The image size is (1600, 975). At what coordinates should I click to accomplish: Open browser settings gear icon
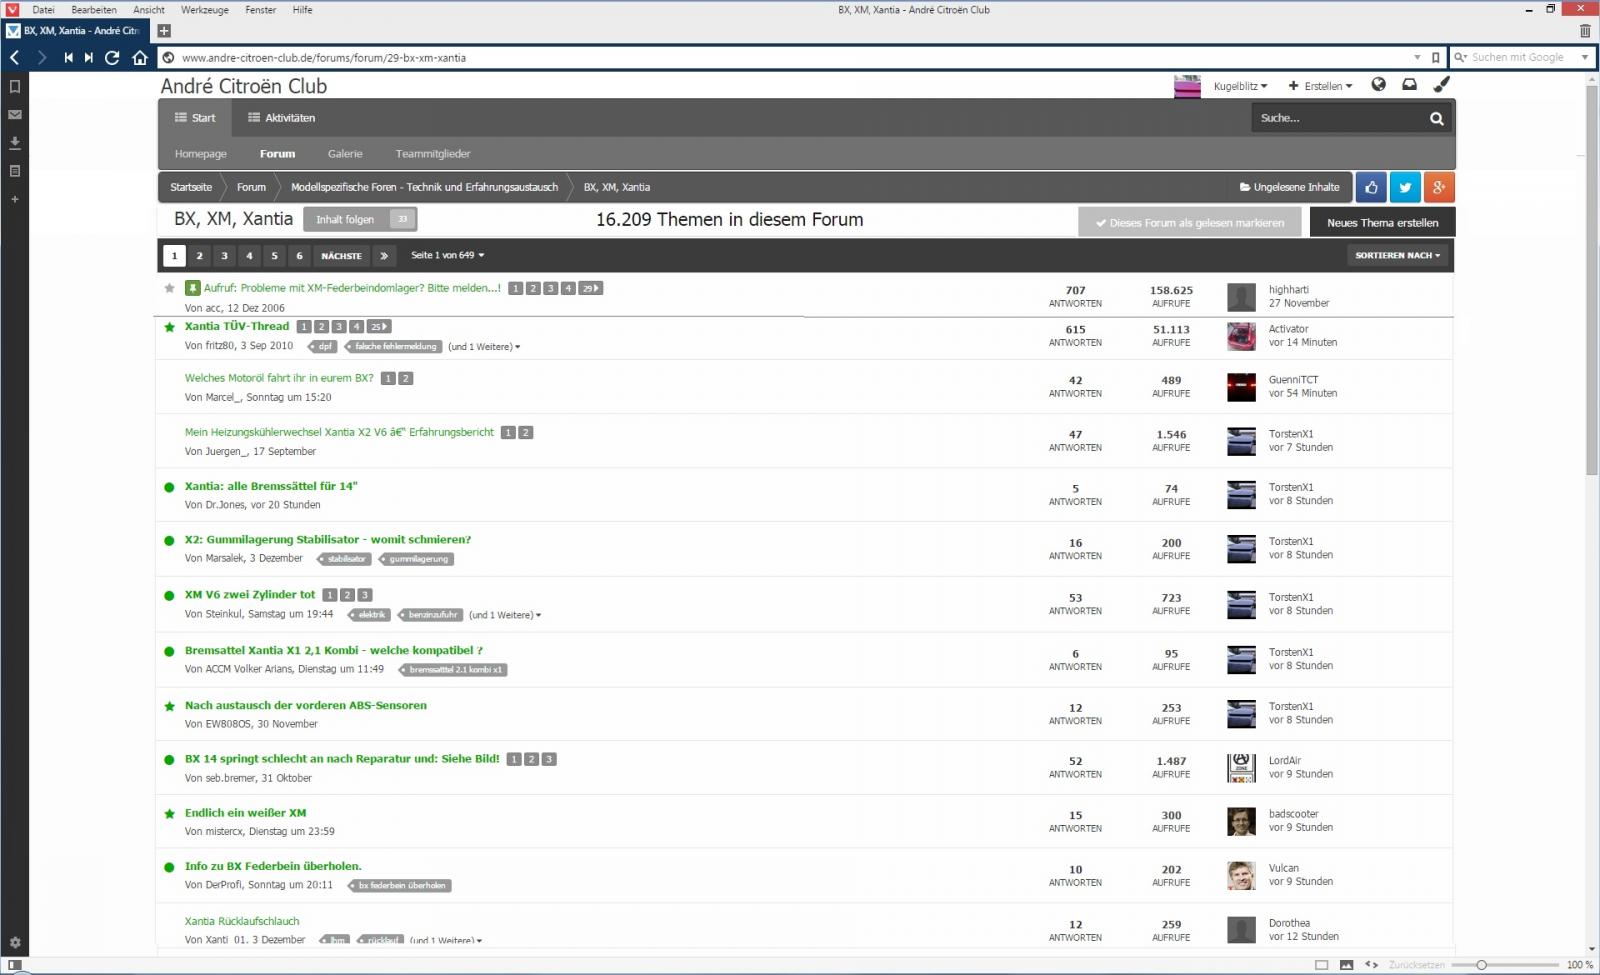point(14,943)
